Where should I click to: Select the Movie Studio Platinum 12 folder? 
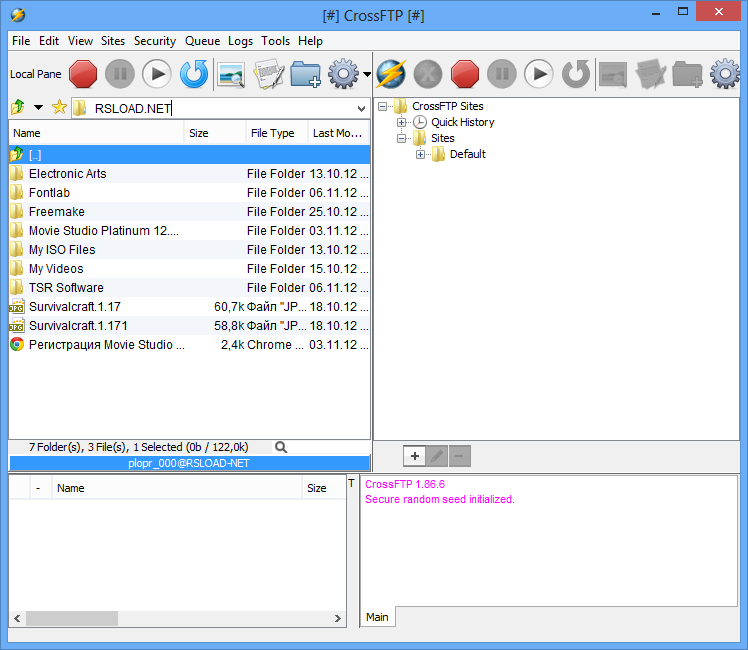tap(189, 231)
